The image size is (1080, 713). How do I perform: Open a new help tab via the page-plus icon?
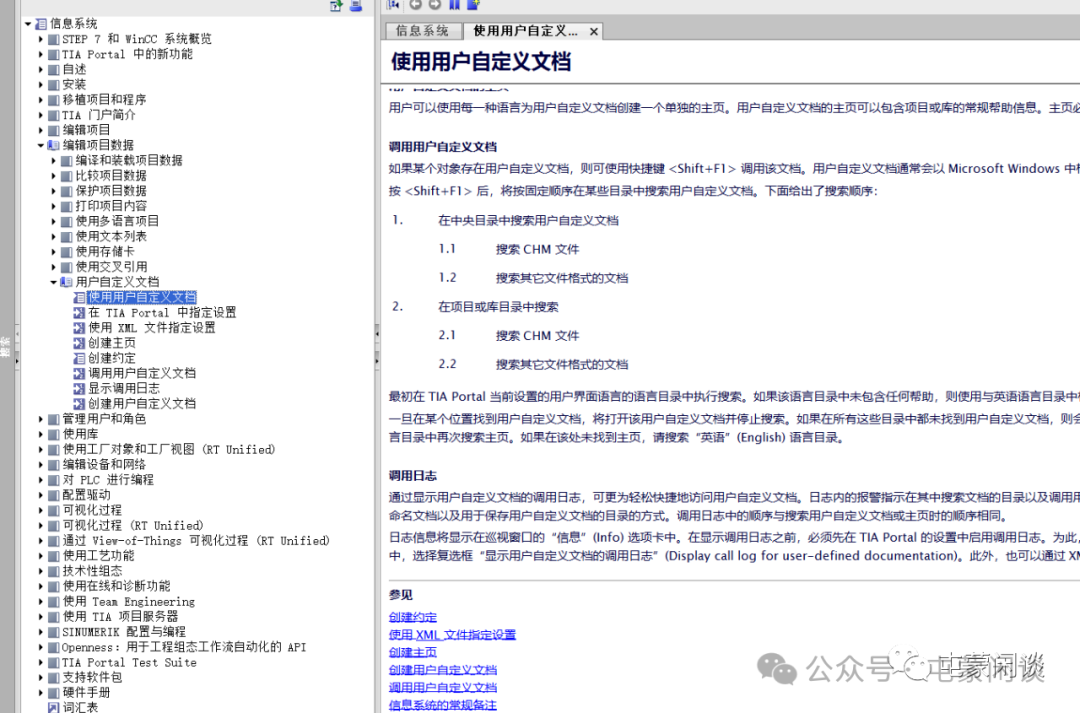(x=473, y=4)
